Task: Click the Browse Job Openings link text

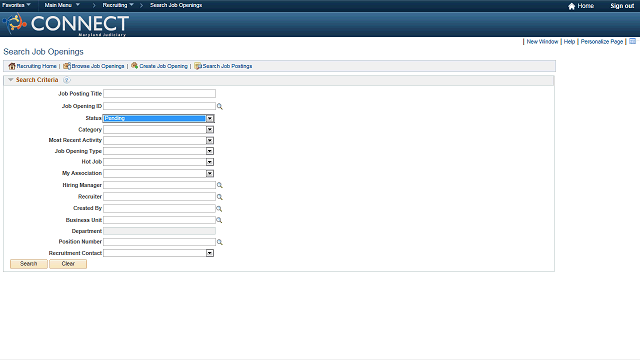Action: 98,66
